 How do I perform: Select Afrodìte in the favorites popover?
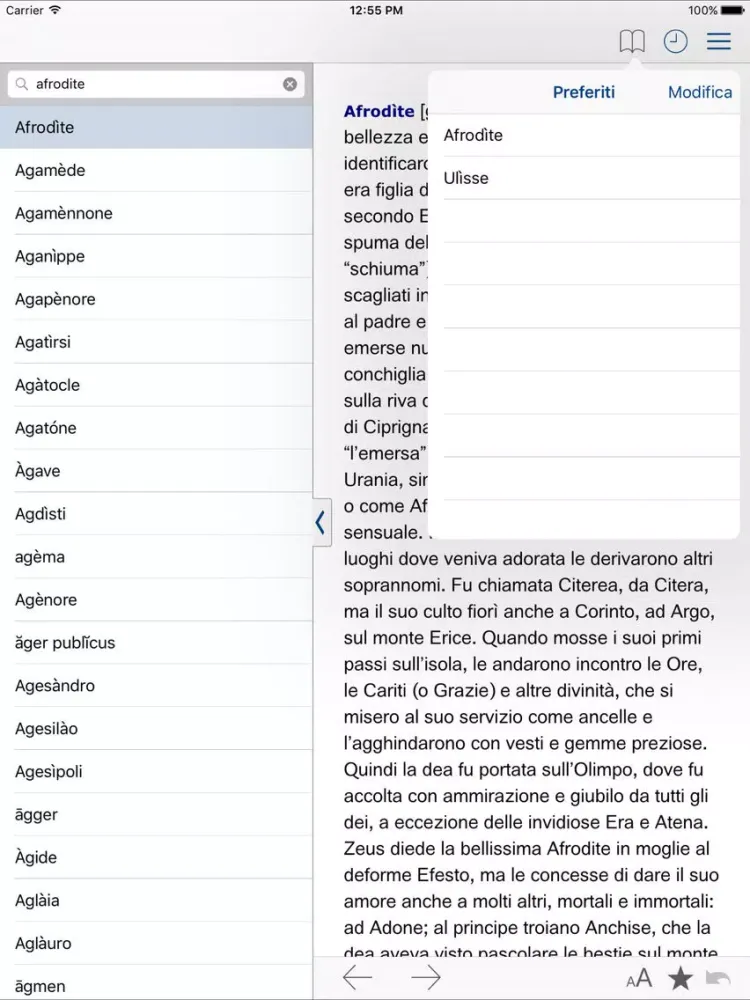(473, 135)
